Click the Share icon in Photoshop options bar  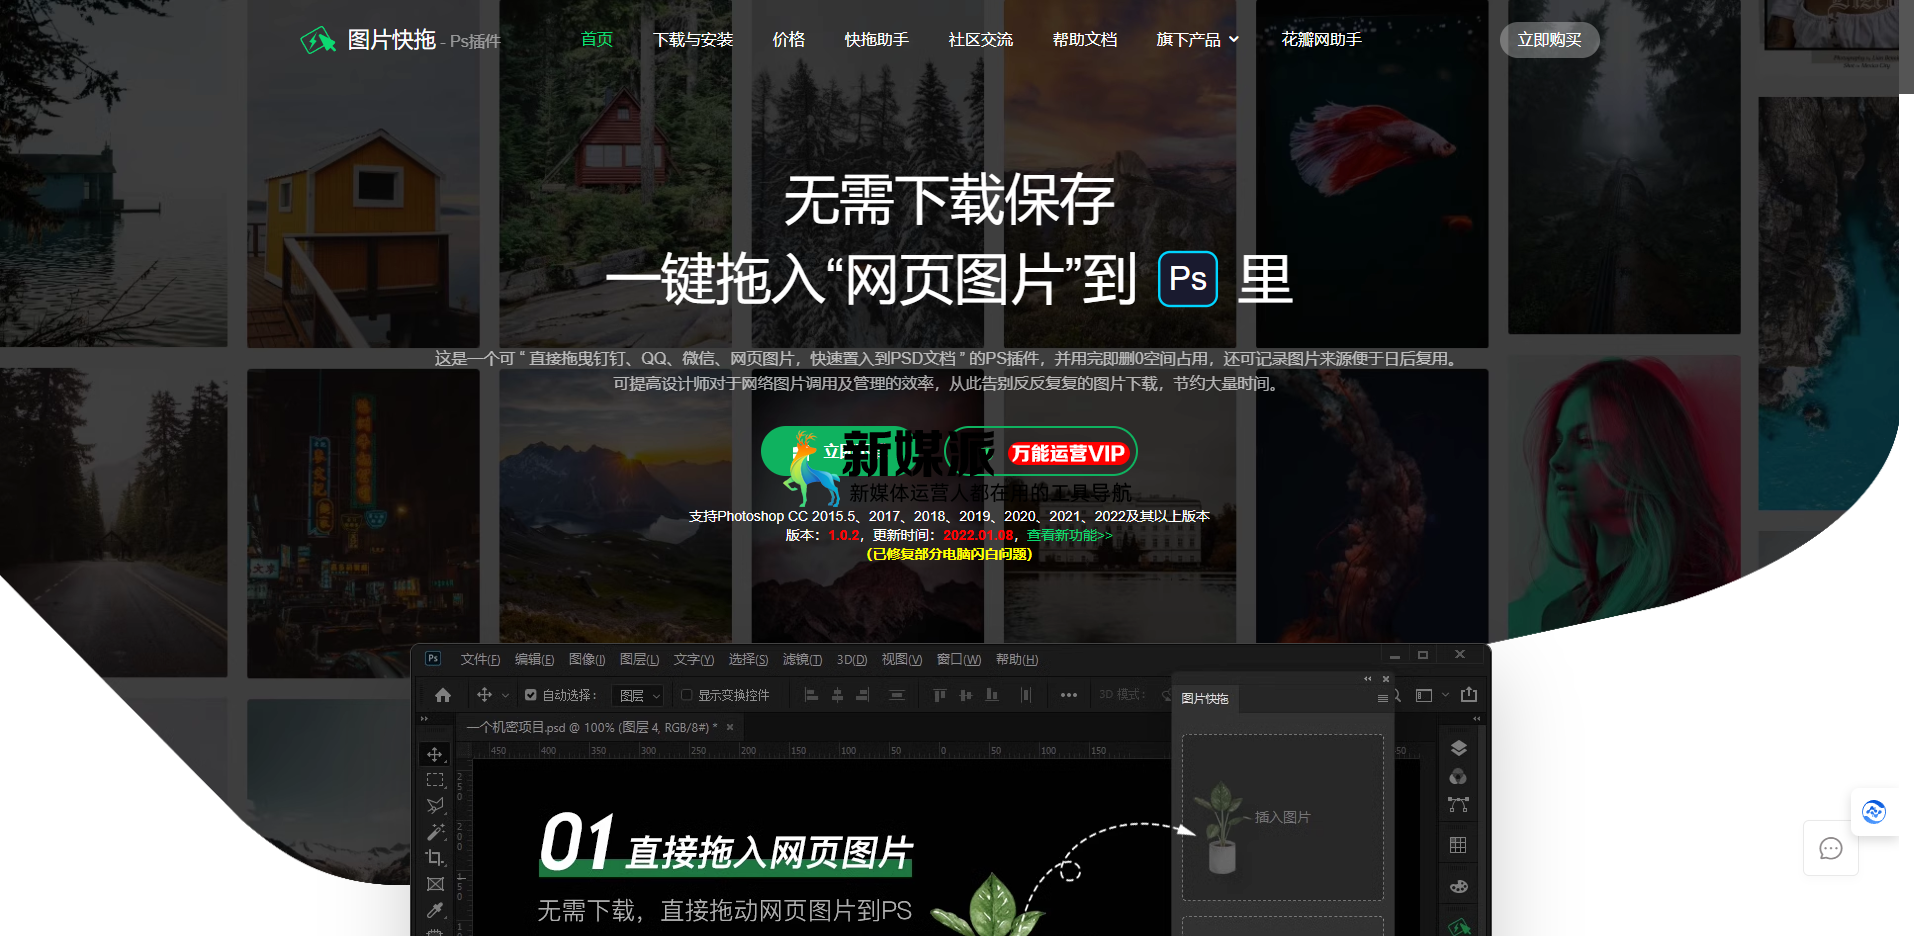pos(1468,694)
